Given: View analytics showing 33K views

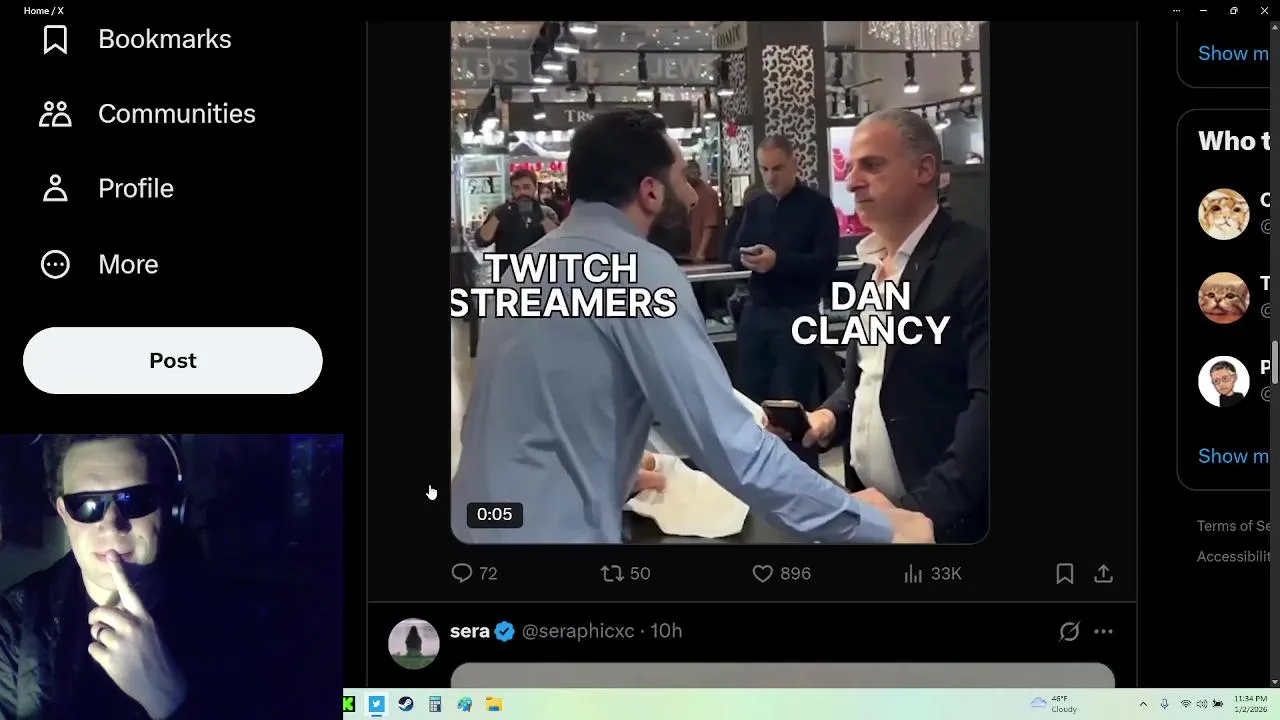Looking at the screenshot, I should (x=932, y=573).
